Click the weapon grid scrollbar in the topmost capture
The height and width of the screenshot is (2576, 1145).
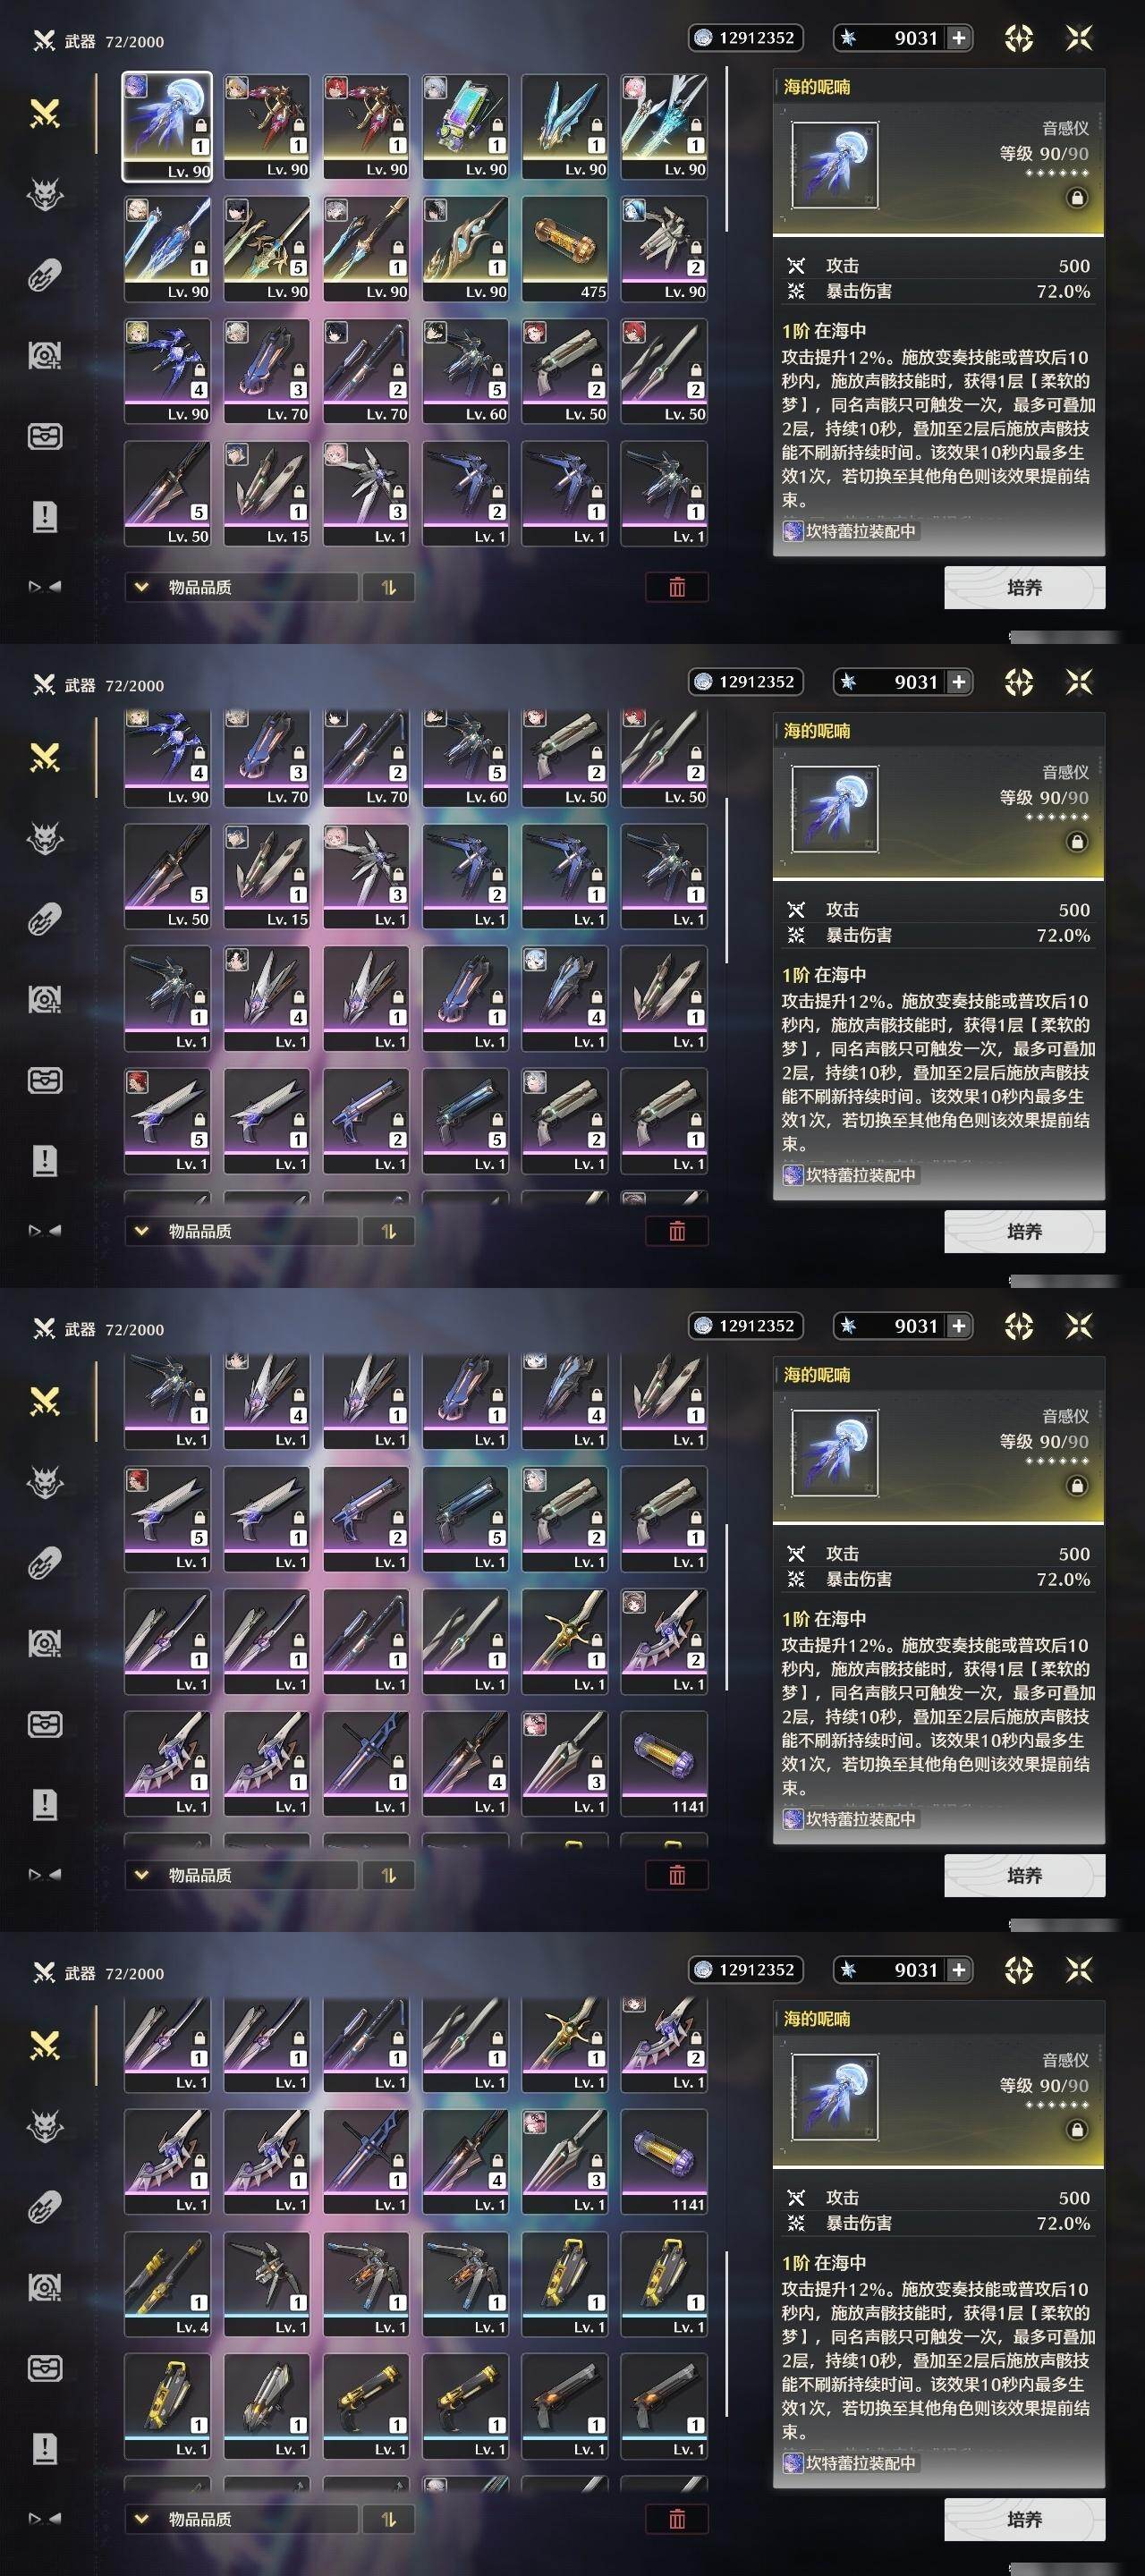(x=727, y=150)
